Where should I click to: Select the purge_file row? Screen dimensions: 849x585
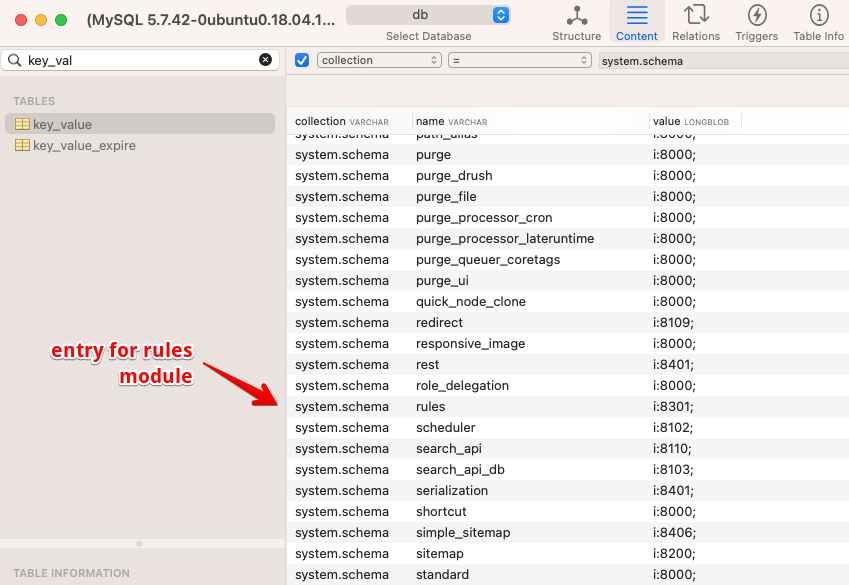(567, 197)
